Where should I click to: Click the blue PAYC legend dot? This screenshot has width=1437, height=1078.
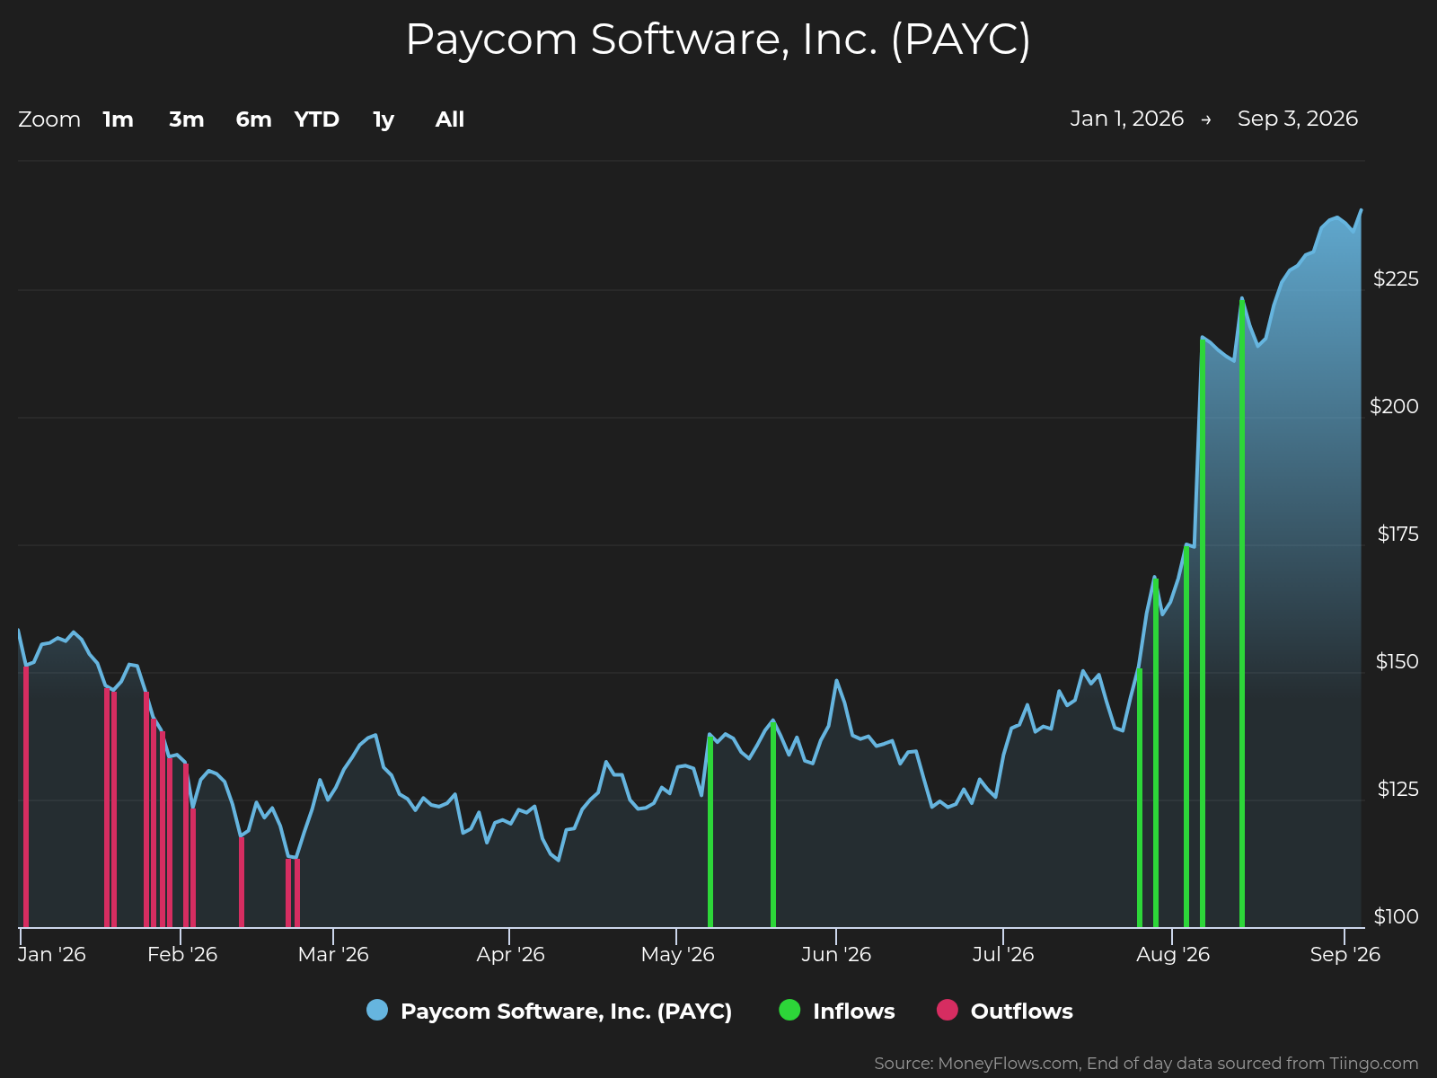click(x=377, y=1010)
